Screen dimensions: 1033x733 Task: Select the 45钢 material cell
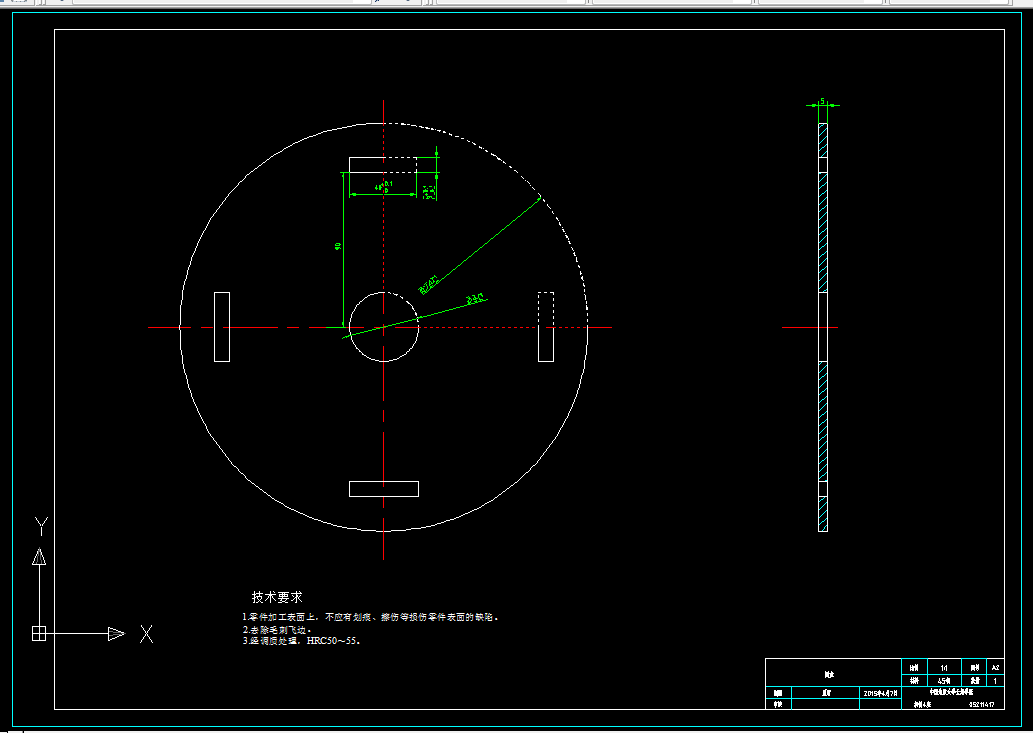tap(944, 681)
